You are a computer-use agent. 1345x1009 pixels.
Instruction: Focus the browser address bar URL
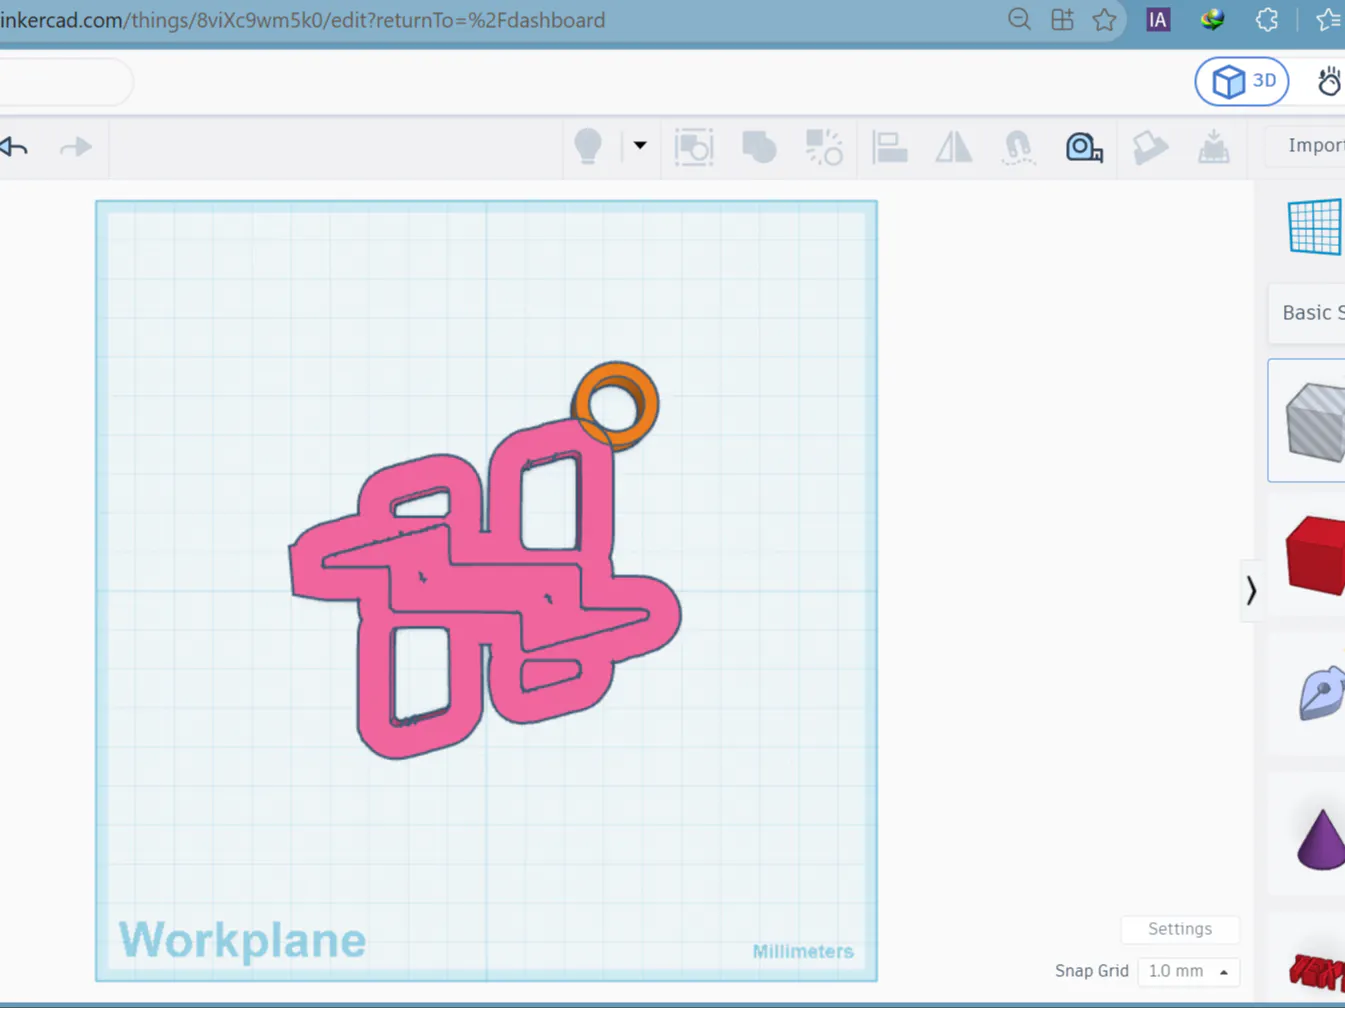click(303, 20)
